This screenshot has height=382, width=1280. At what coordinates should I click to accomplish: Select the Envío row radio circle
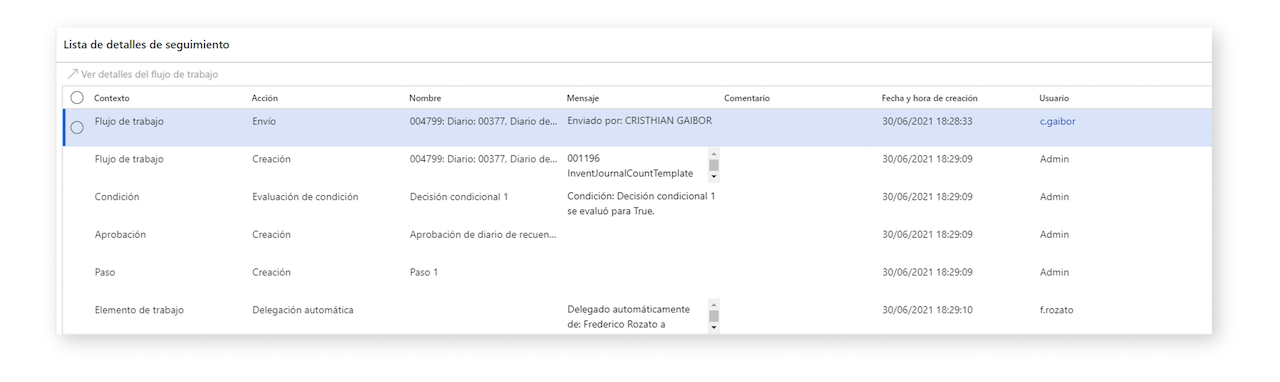tap(77, 127)
